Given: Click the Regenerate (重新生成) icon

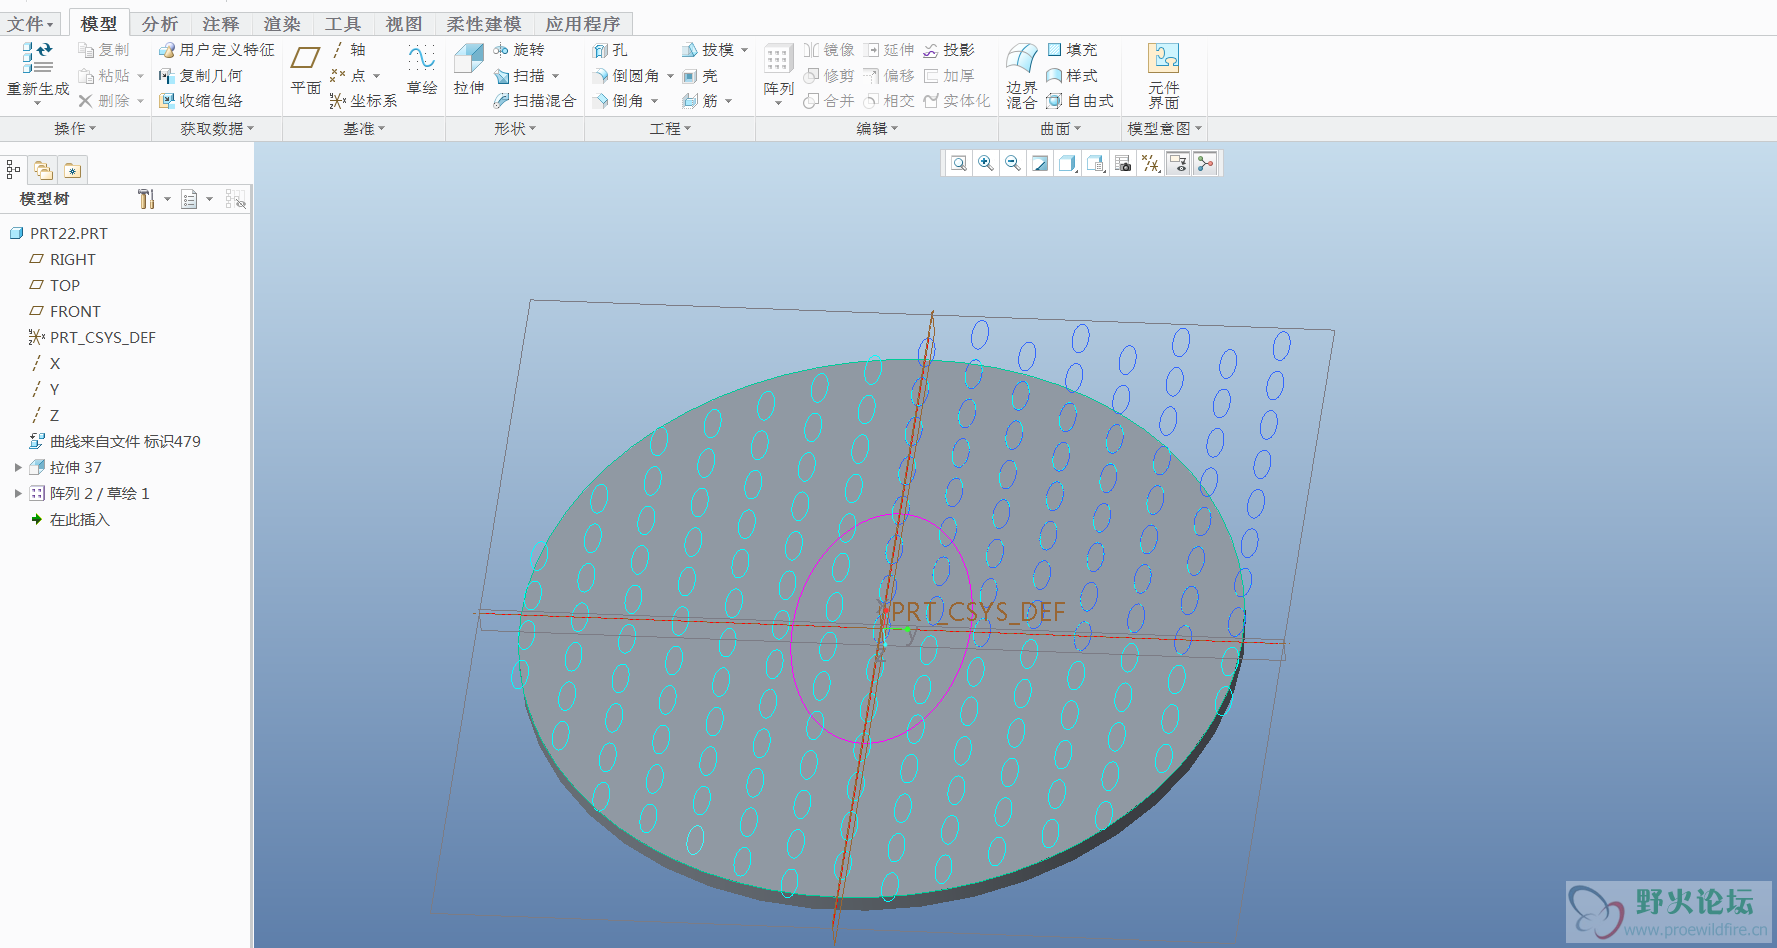Looking at the screenshot, I should tap(37, 58).
